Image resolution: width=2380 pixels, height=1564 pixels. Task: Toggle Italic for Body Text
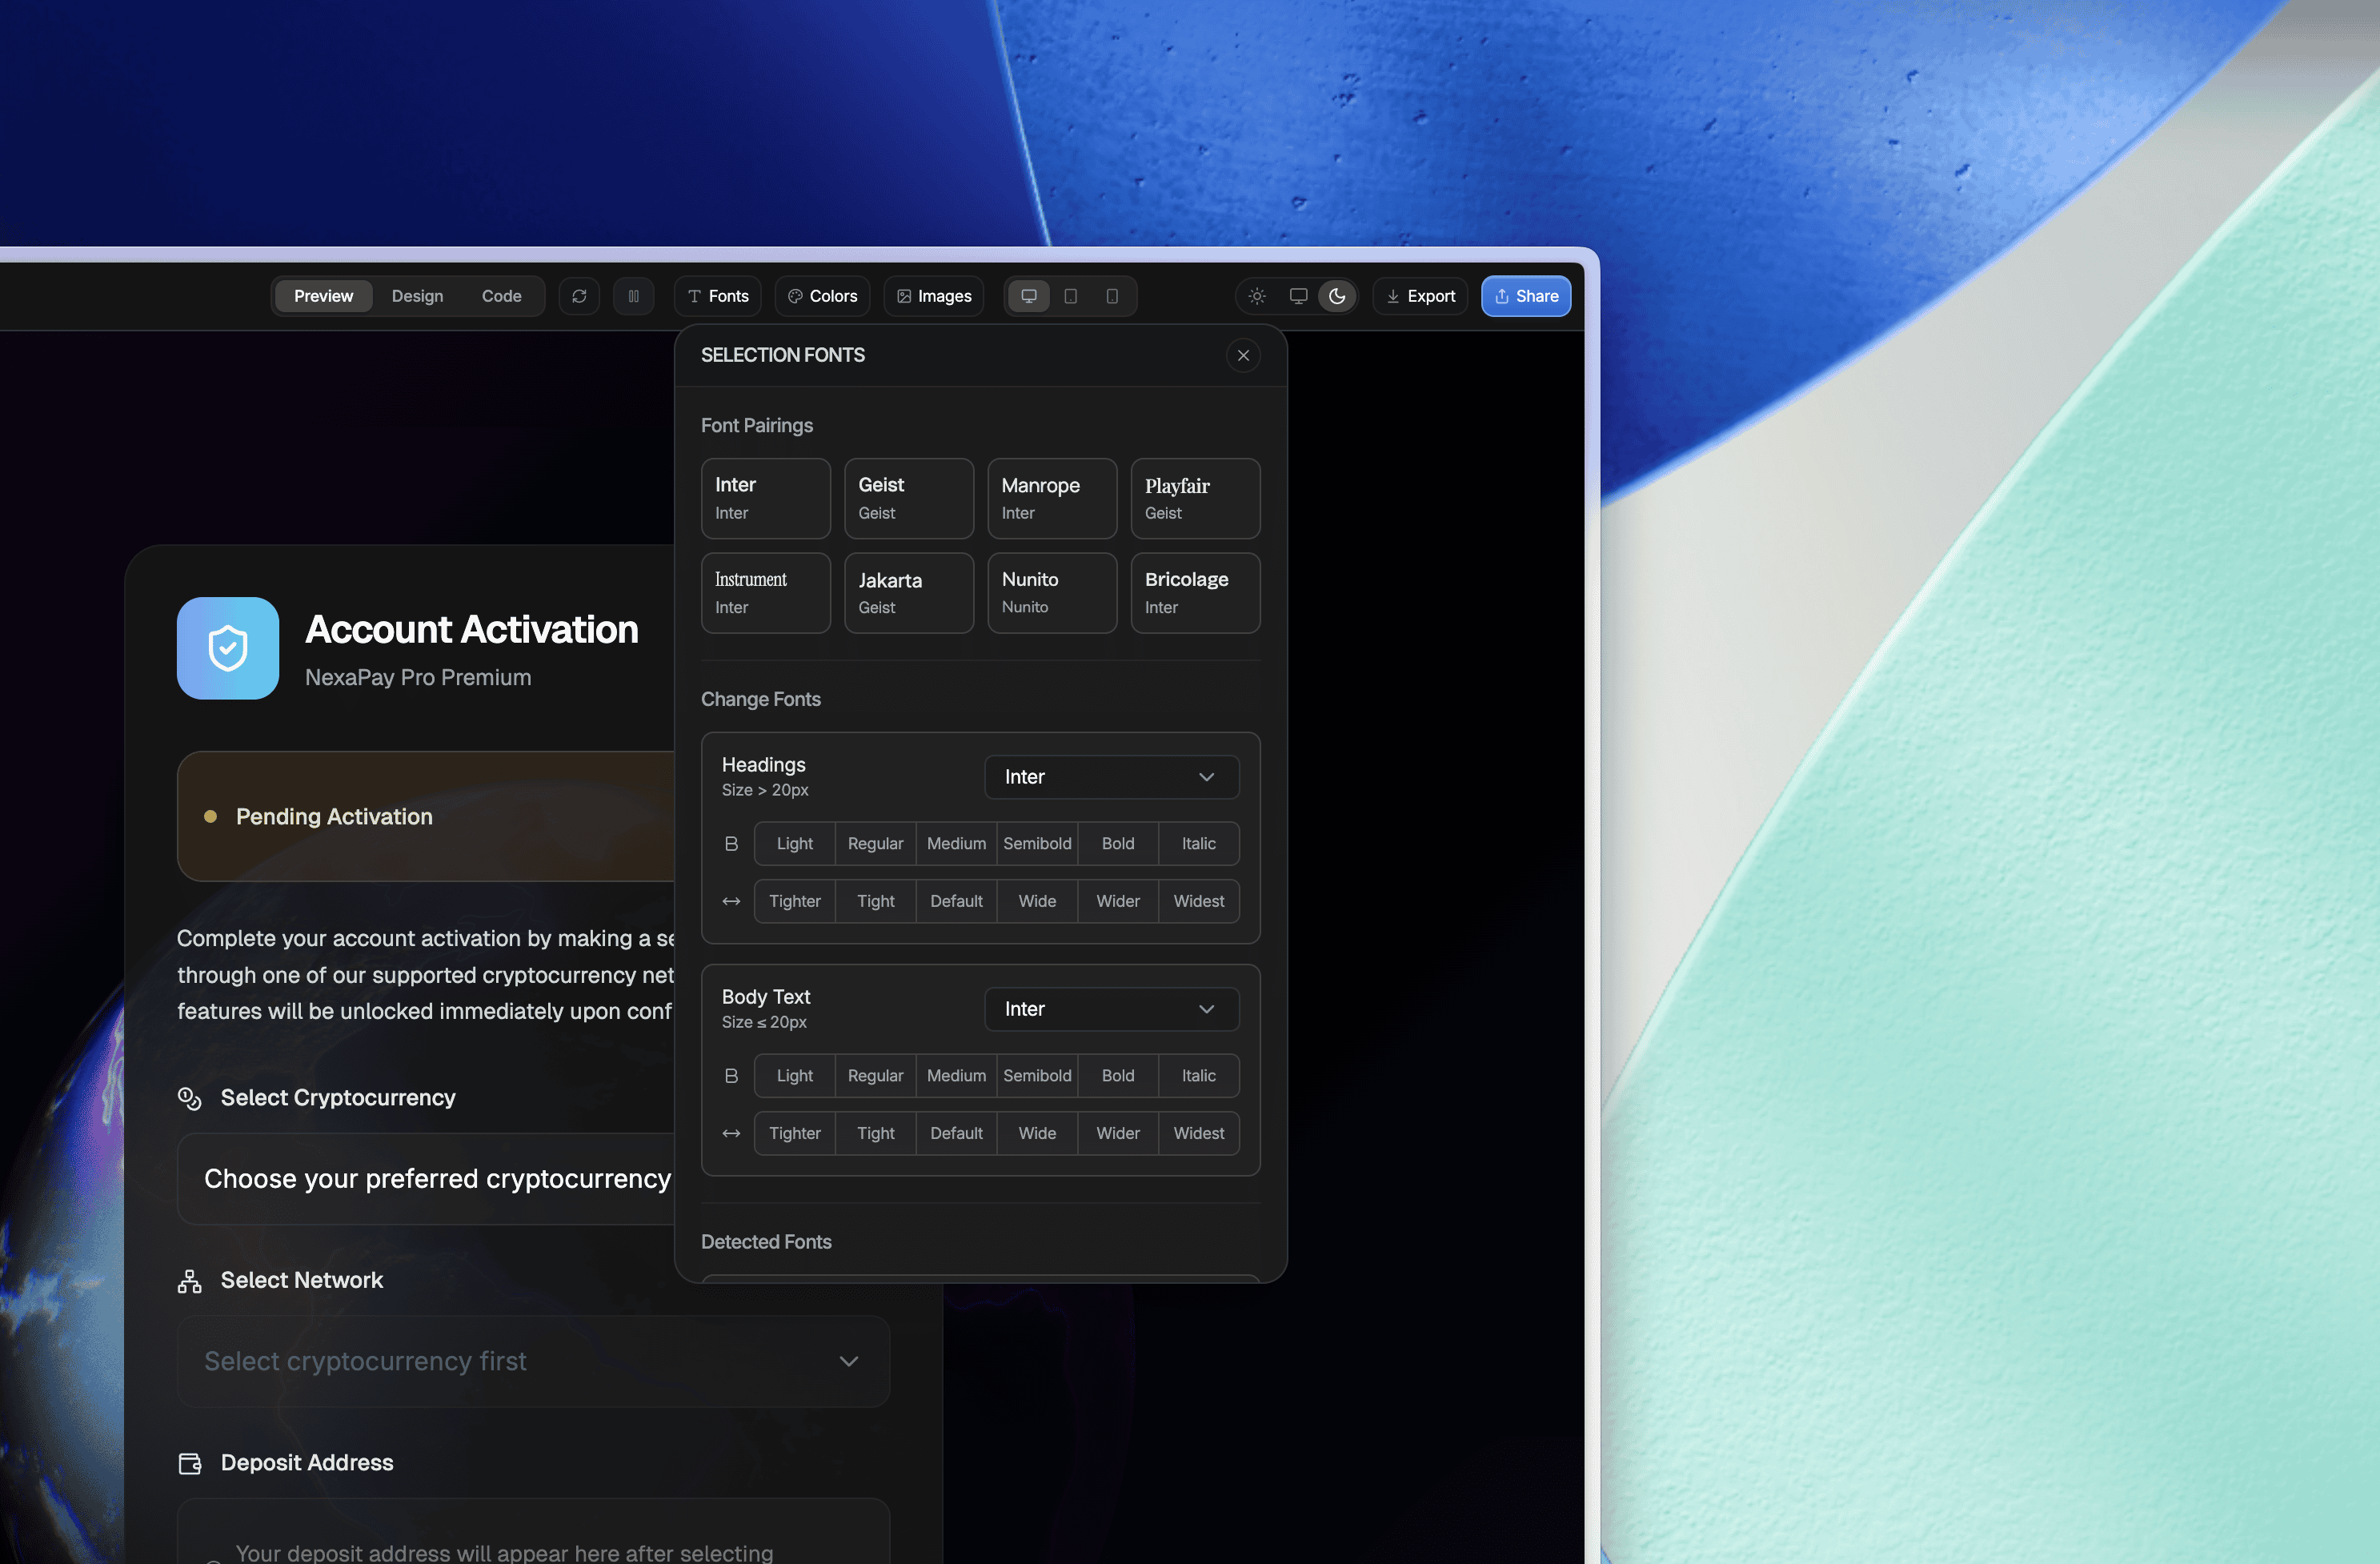1199,1076
